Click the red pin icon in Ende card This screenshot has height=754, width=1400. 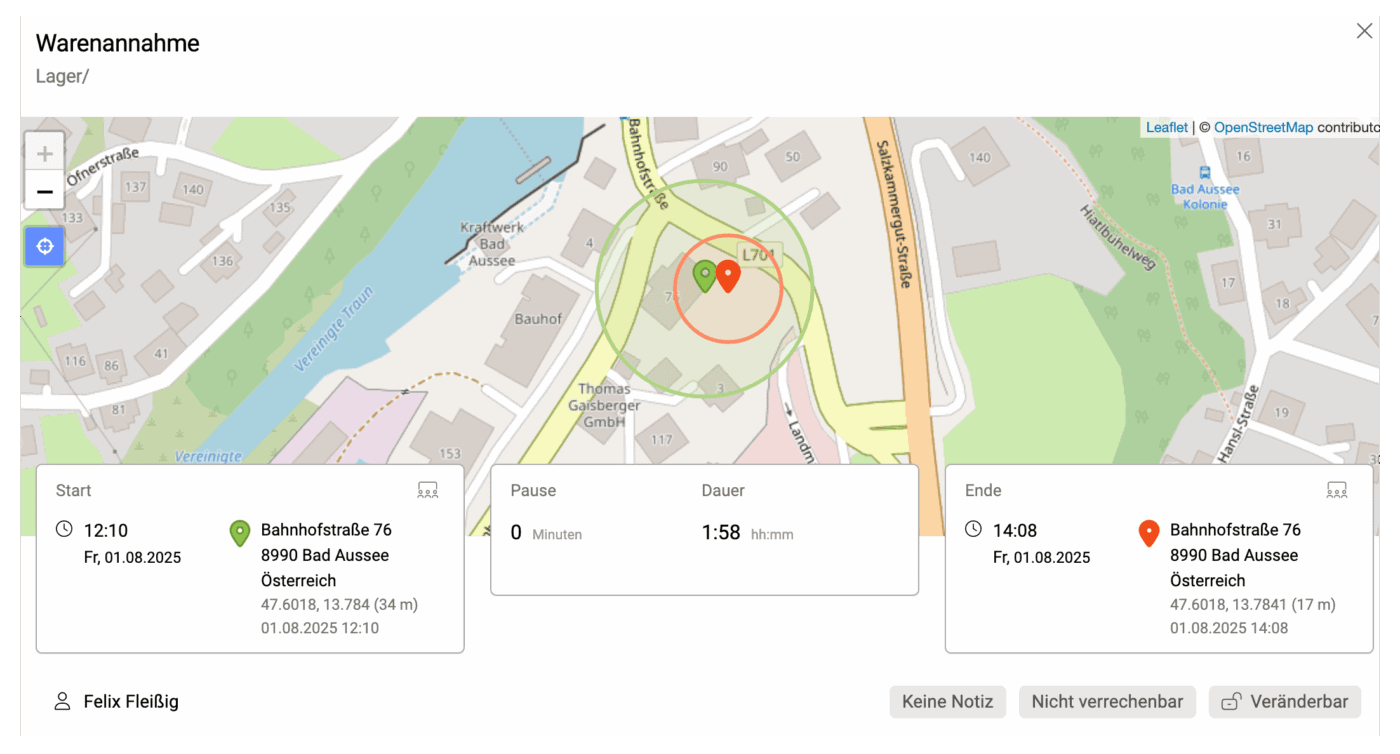tap(1149, 533)
